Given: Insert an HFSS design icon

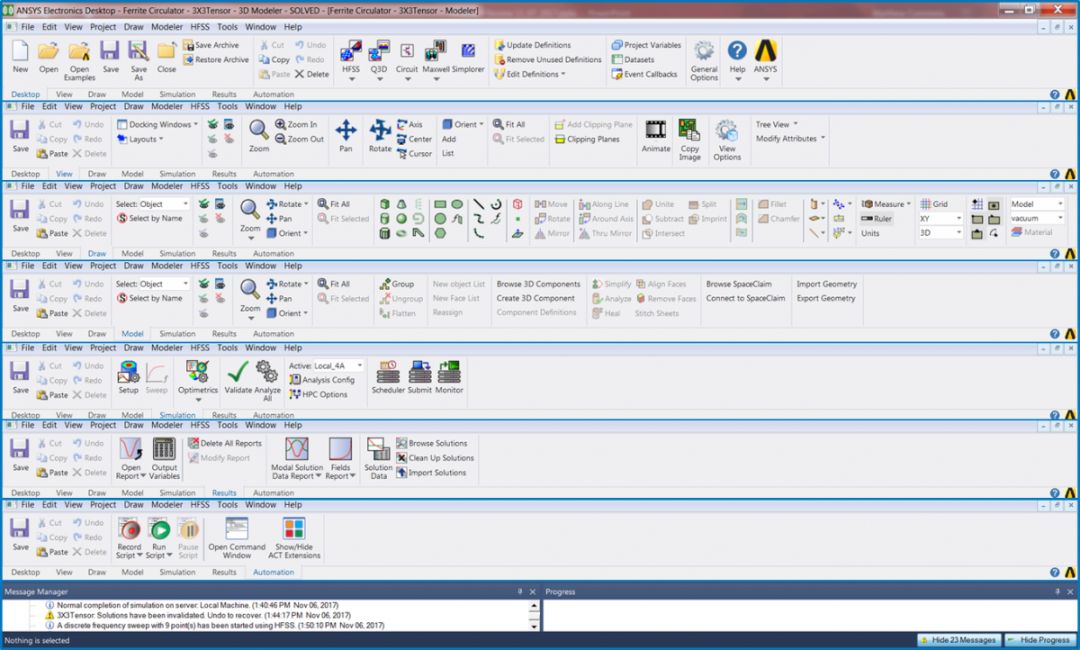Looking at the screenshot, I should pyautogui.click(x=351, y=52).
